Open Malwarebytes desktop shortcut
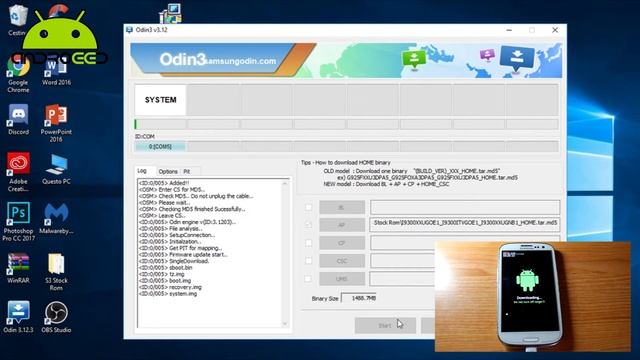Image resolution: width=640 pixels, height=360 pixels. (56, 218)
